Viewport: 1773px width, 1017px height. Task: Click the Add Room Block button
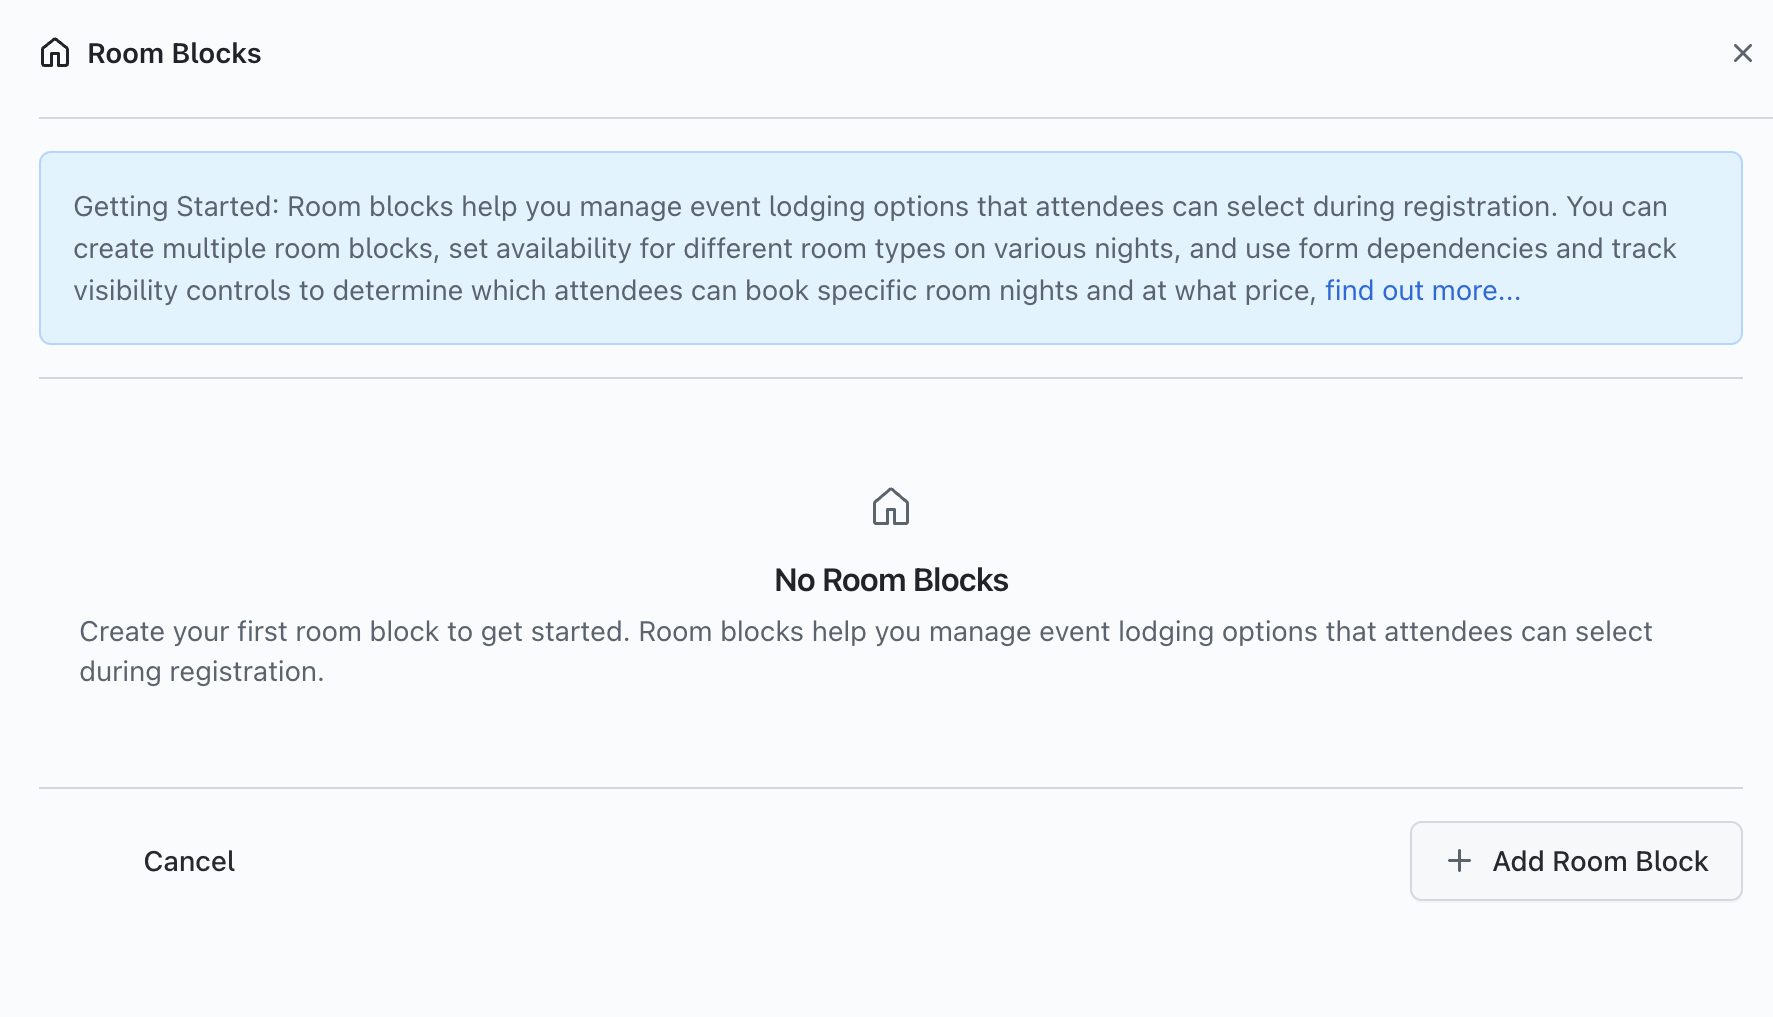1576,861
